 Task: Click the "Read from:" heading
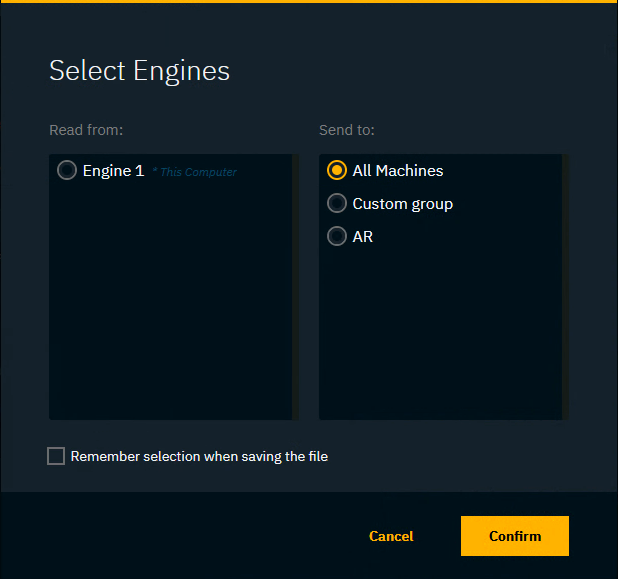[x=86, y=131]
